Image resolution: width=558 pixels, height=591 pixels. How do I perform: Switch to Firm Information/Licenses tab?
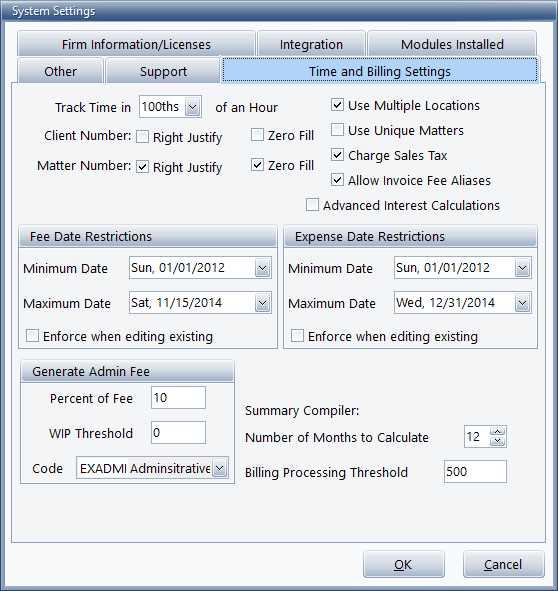[x=136, y=44]
